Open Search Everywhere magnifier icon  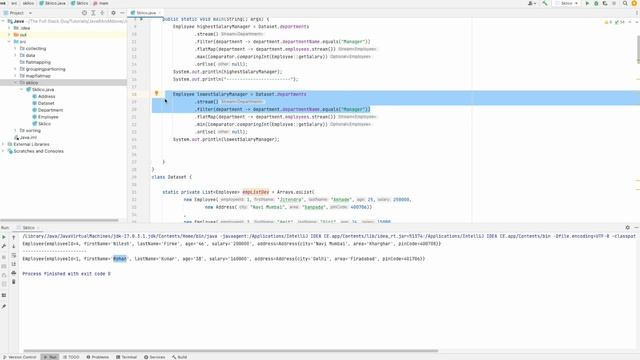click(x=625, y=3)
